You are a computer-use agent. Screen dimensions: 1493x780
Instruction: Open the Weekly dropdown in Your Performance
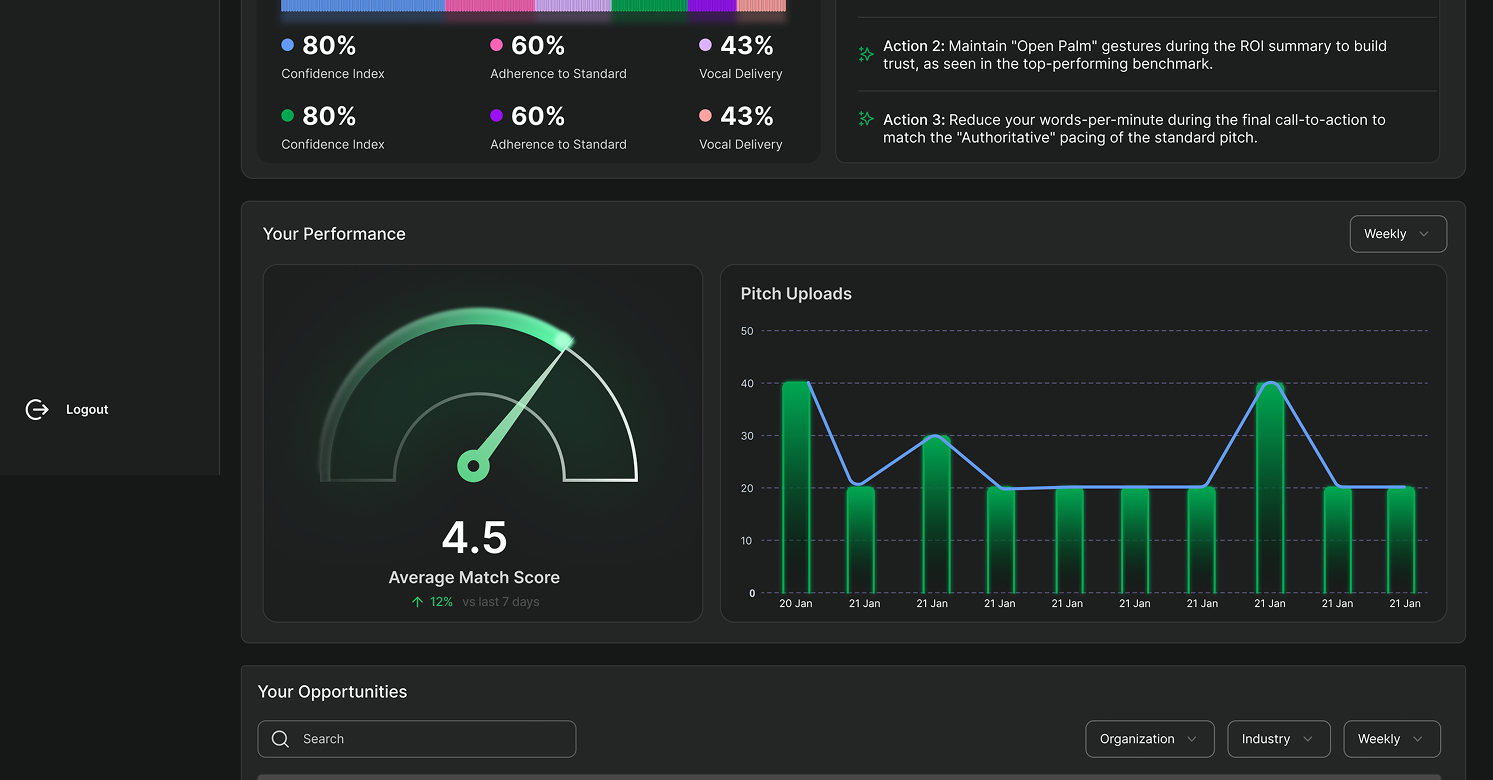coord(1397,233)
